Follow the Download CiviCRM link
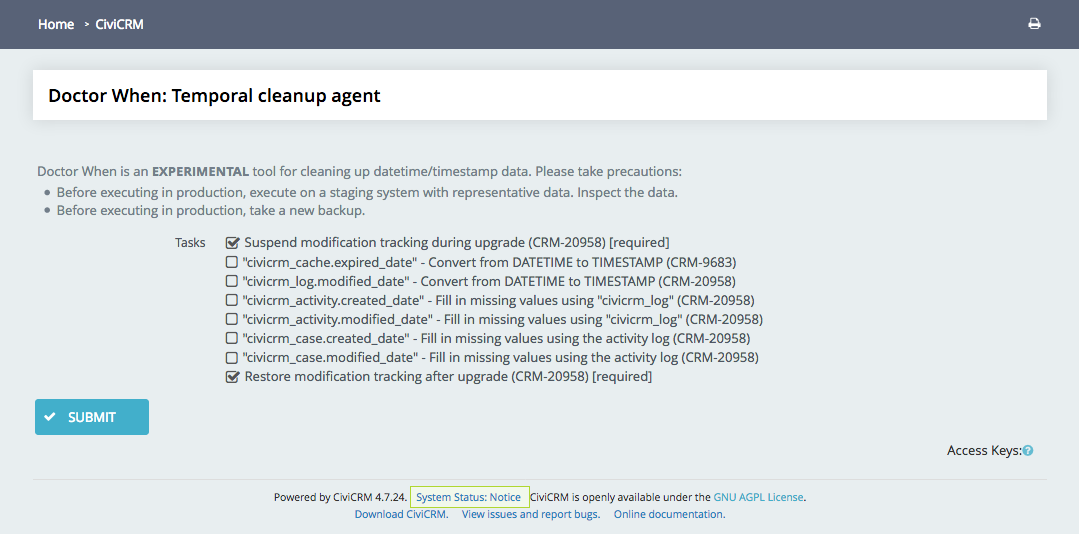Screen dimensions: 1079x534 click(x=401, y=514)
